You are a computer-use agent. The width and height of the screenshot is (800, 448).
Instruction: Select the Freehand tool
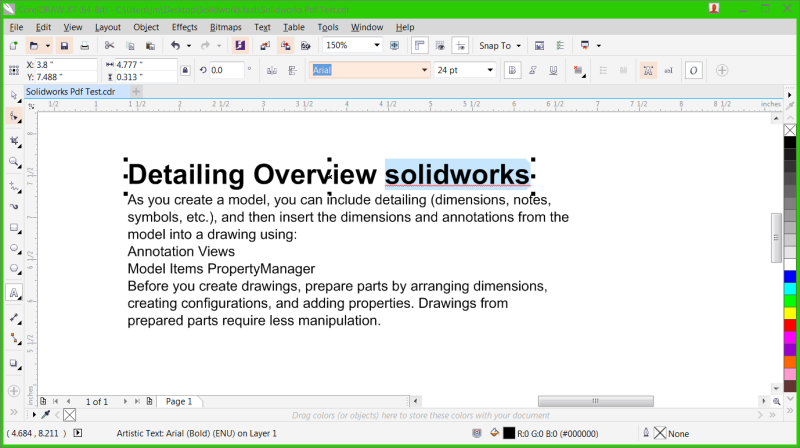click(14, 187)
